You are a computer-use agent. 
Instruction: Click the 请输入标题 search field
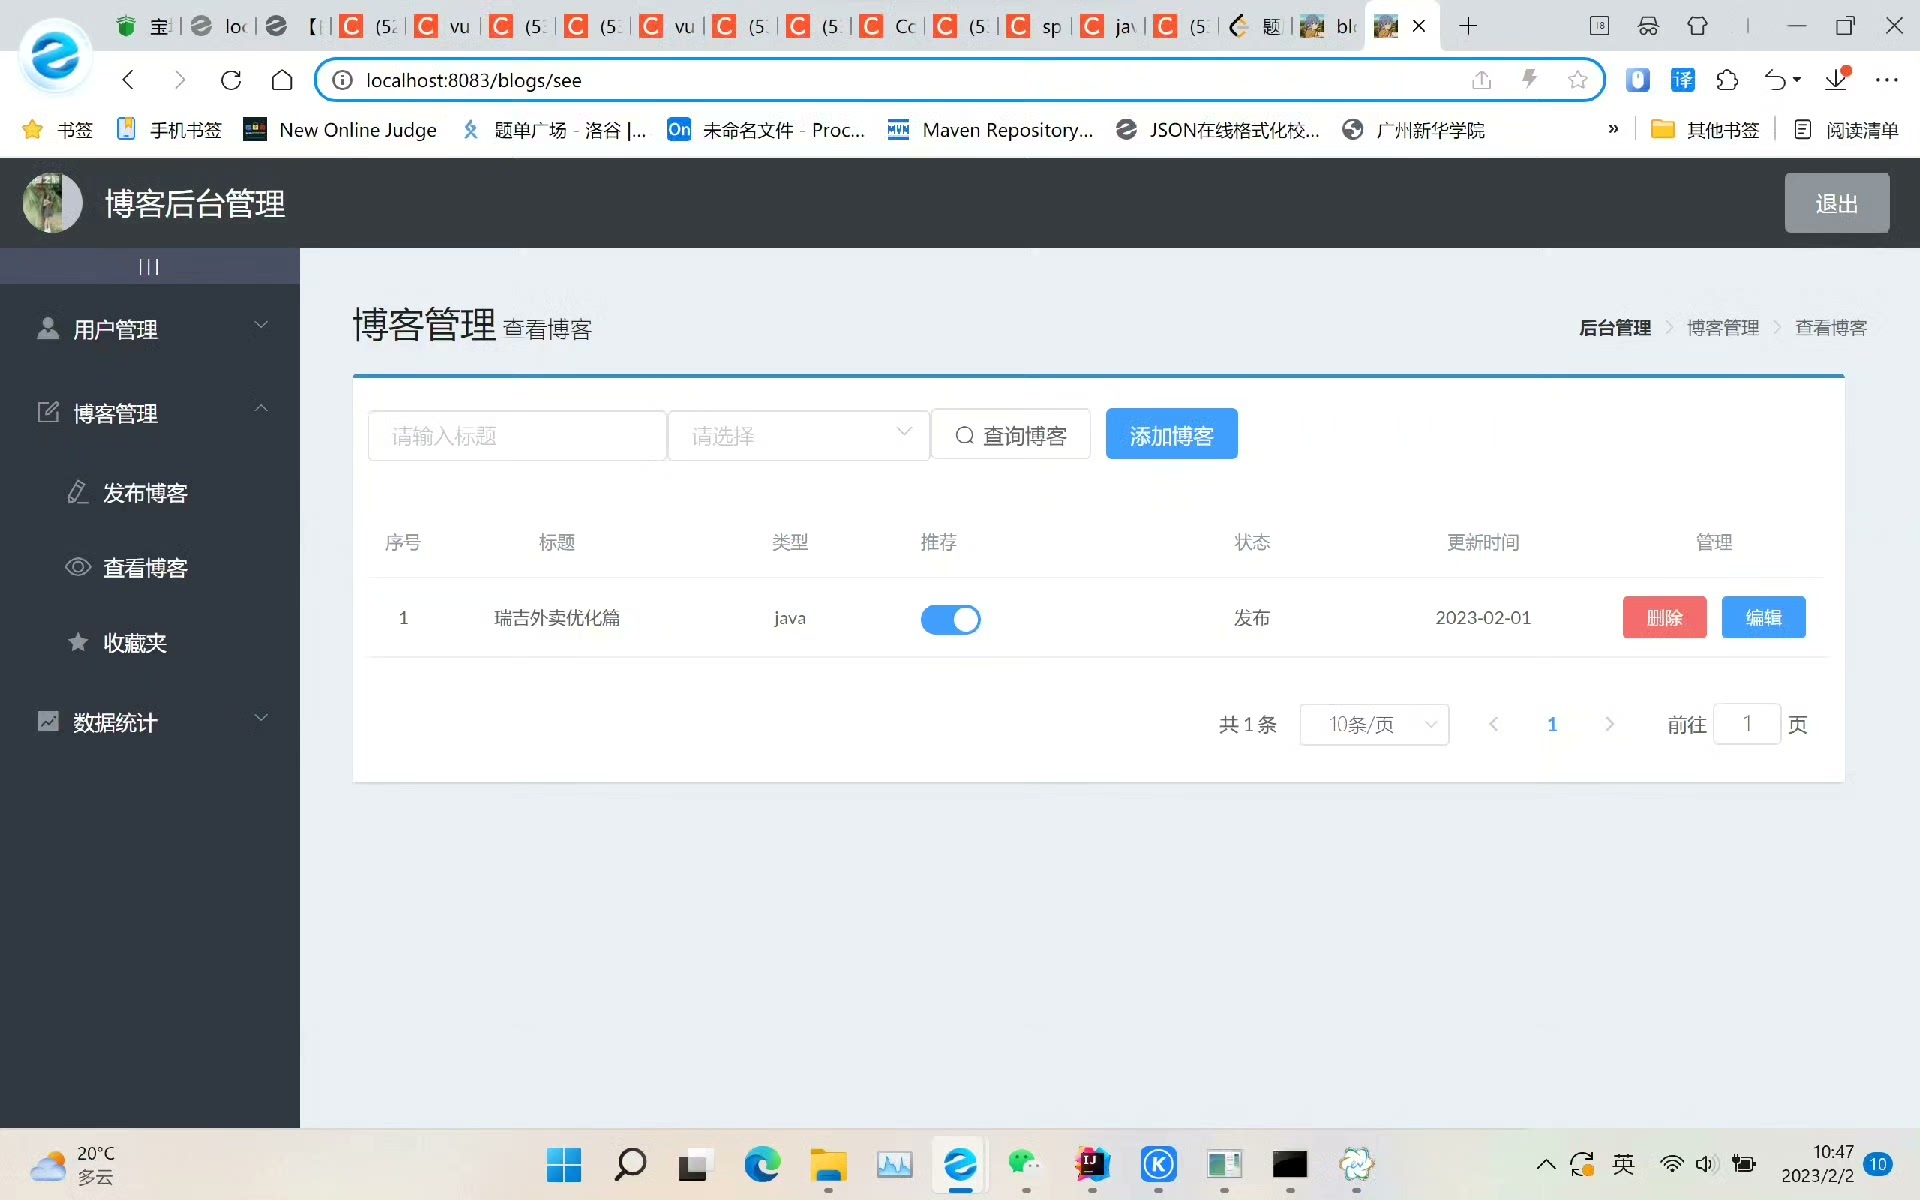coord(516,435)
